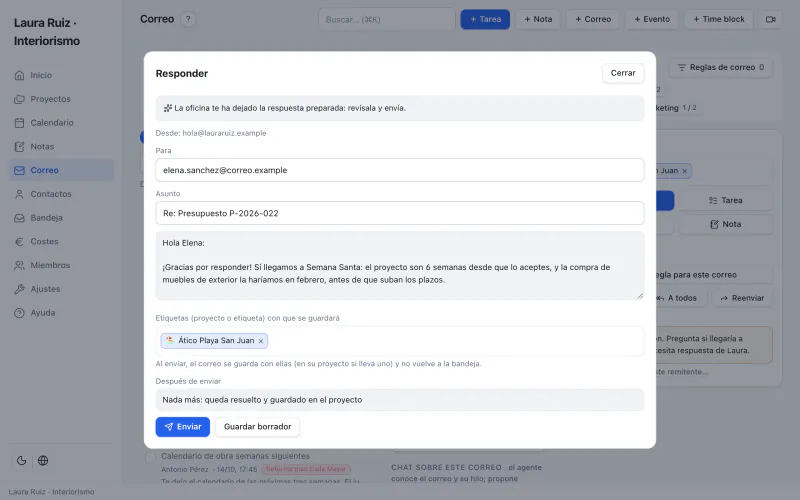Open Ayuda in the sidebar

click(x=61, y=313)
